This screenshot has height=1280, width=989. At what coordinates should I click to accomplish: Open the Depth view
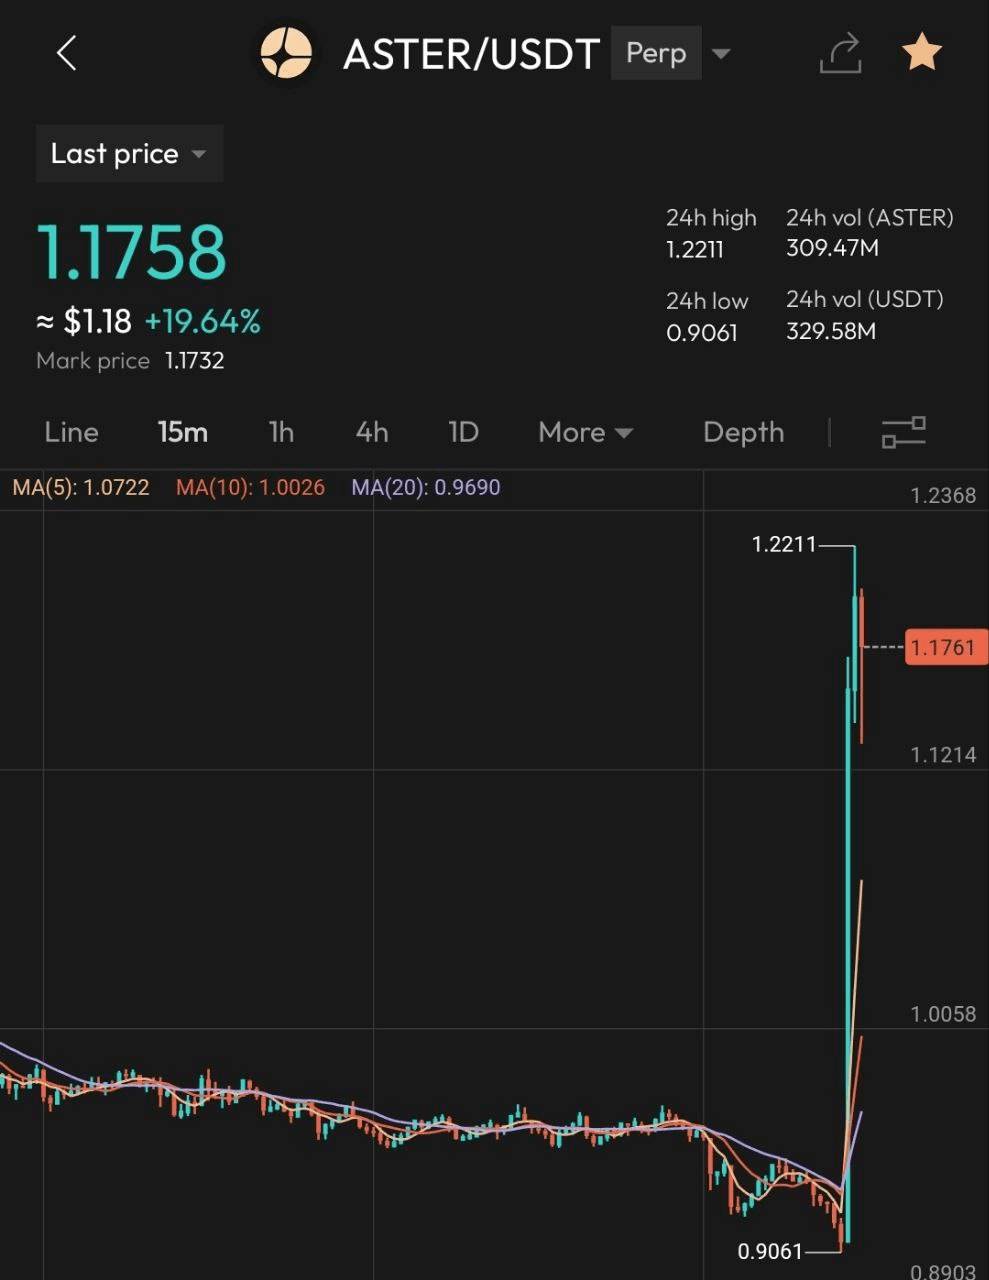click(x=743, y=432)
